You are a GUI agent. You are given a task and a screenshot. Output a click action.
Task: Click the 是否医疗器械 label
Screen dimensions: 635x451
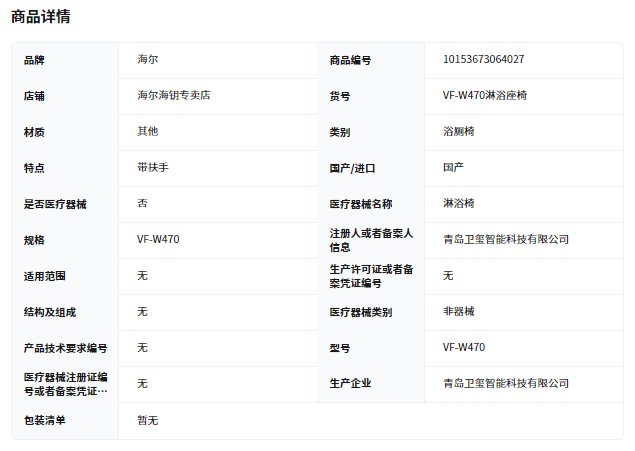(x=55, y=204)
